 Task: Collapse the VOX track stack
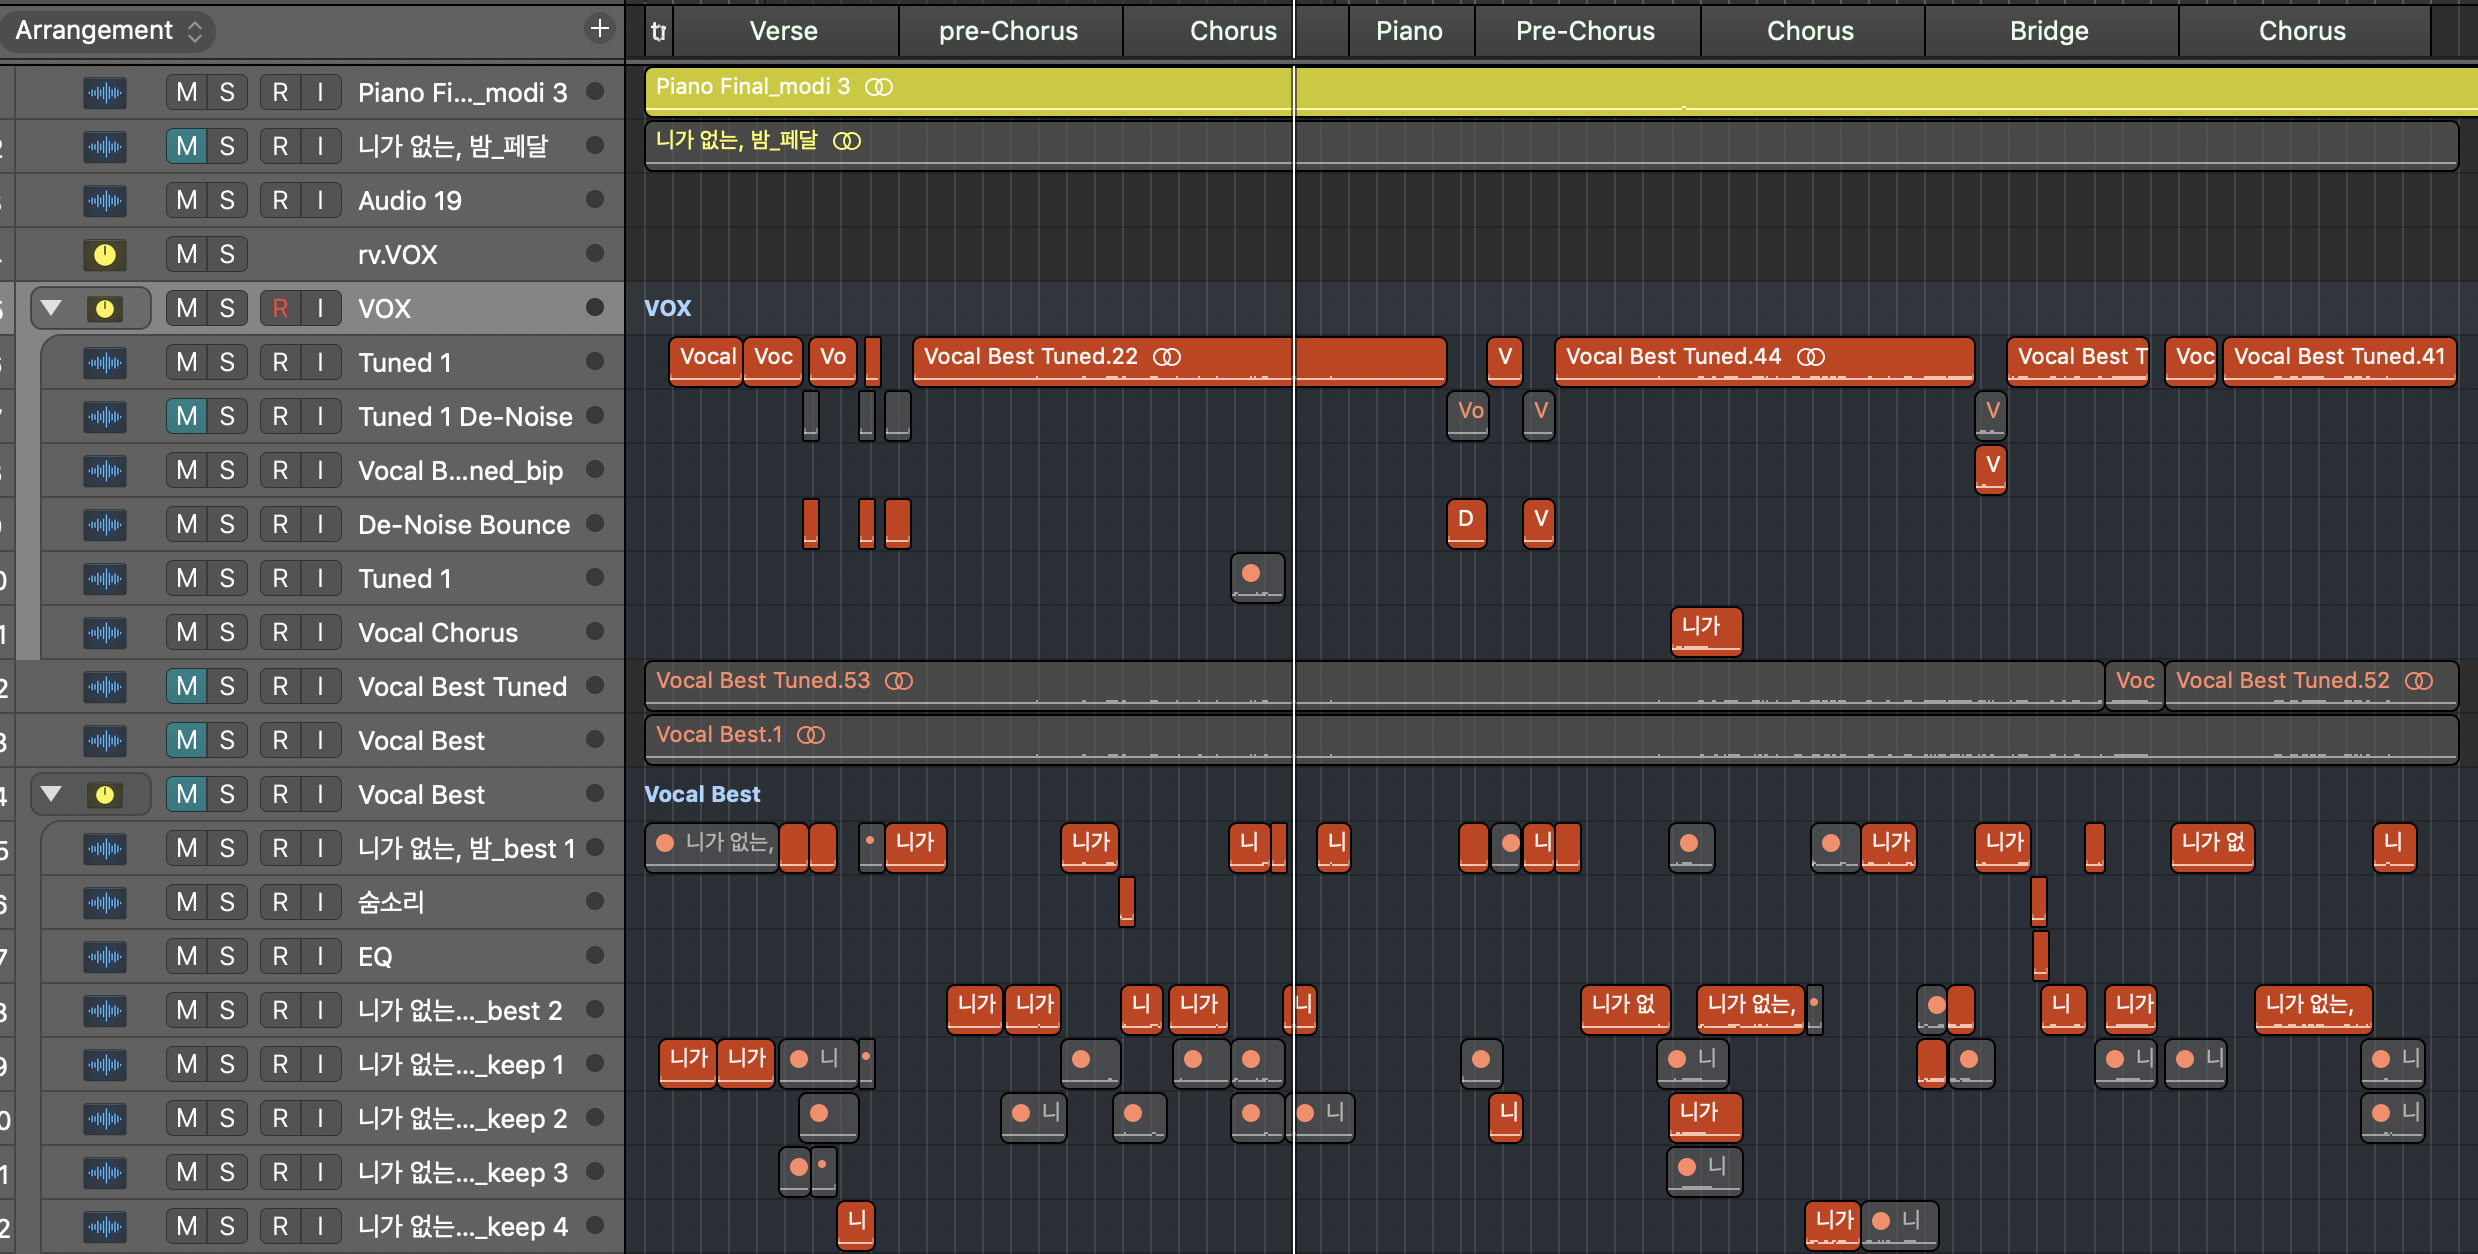click(52, 308)
